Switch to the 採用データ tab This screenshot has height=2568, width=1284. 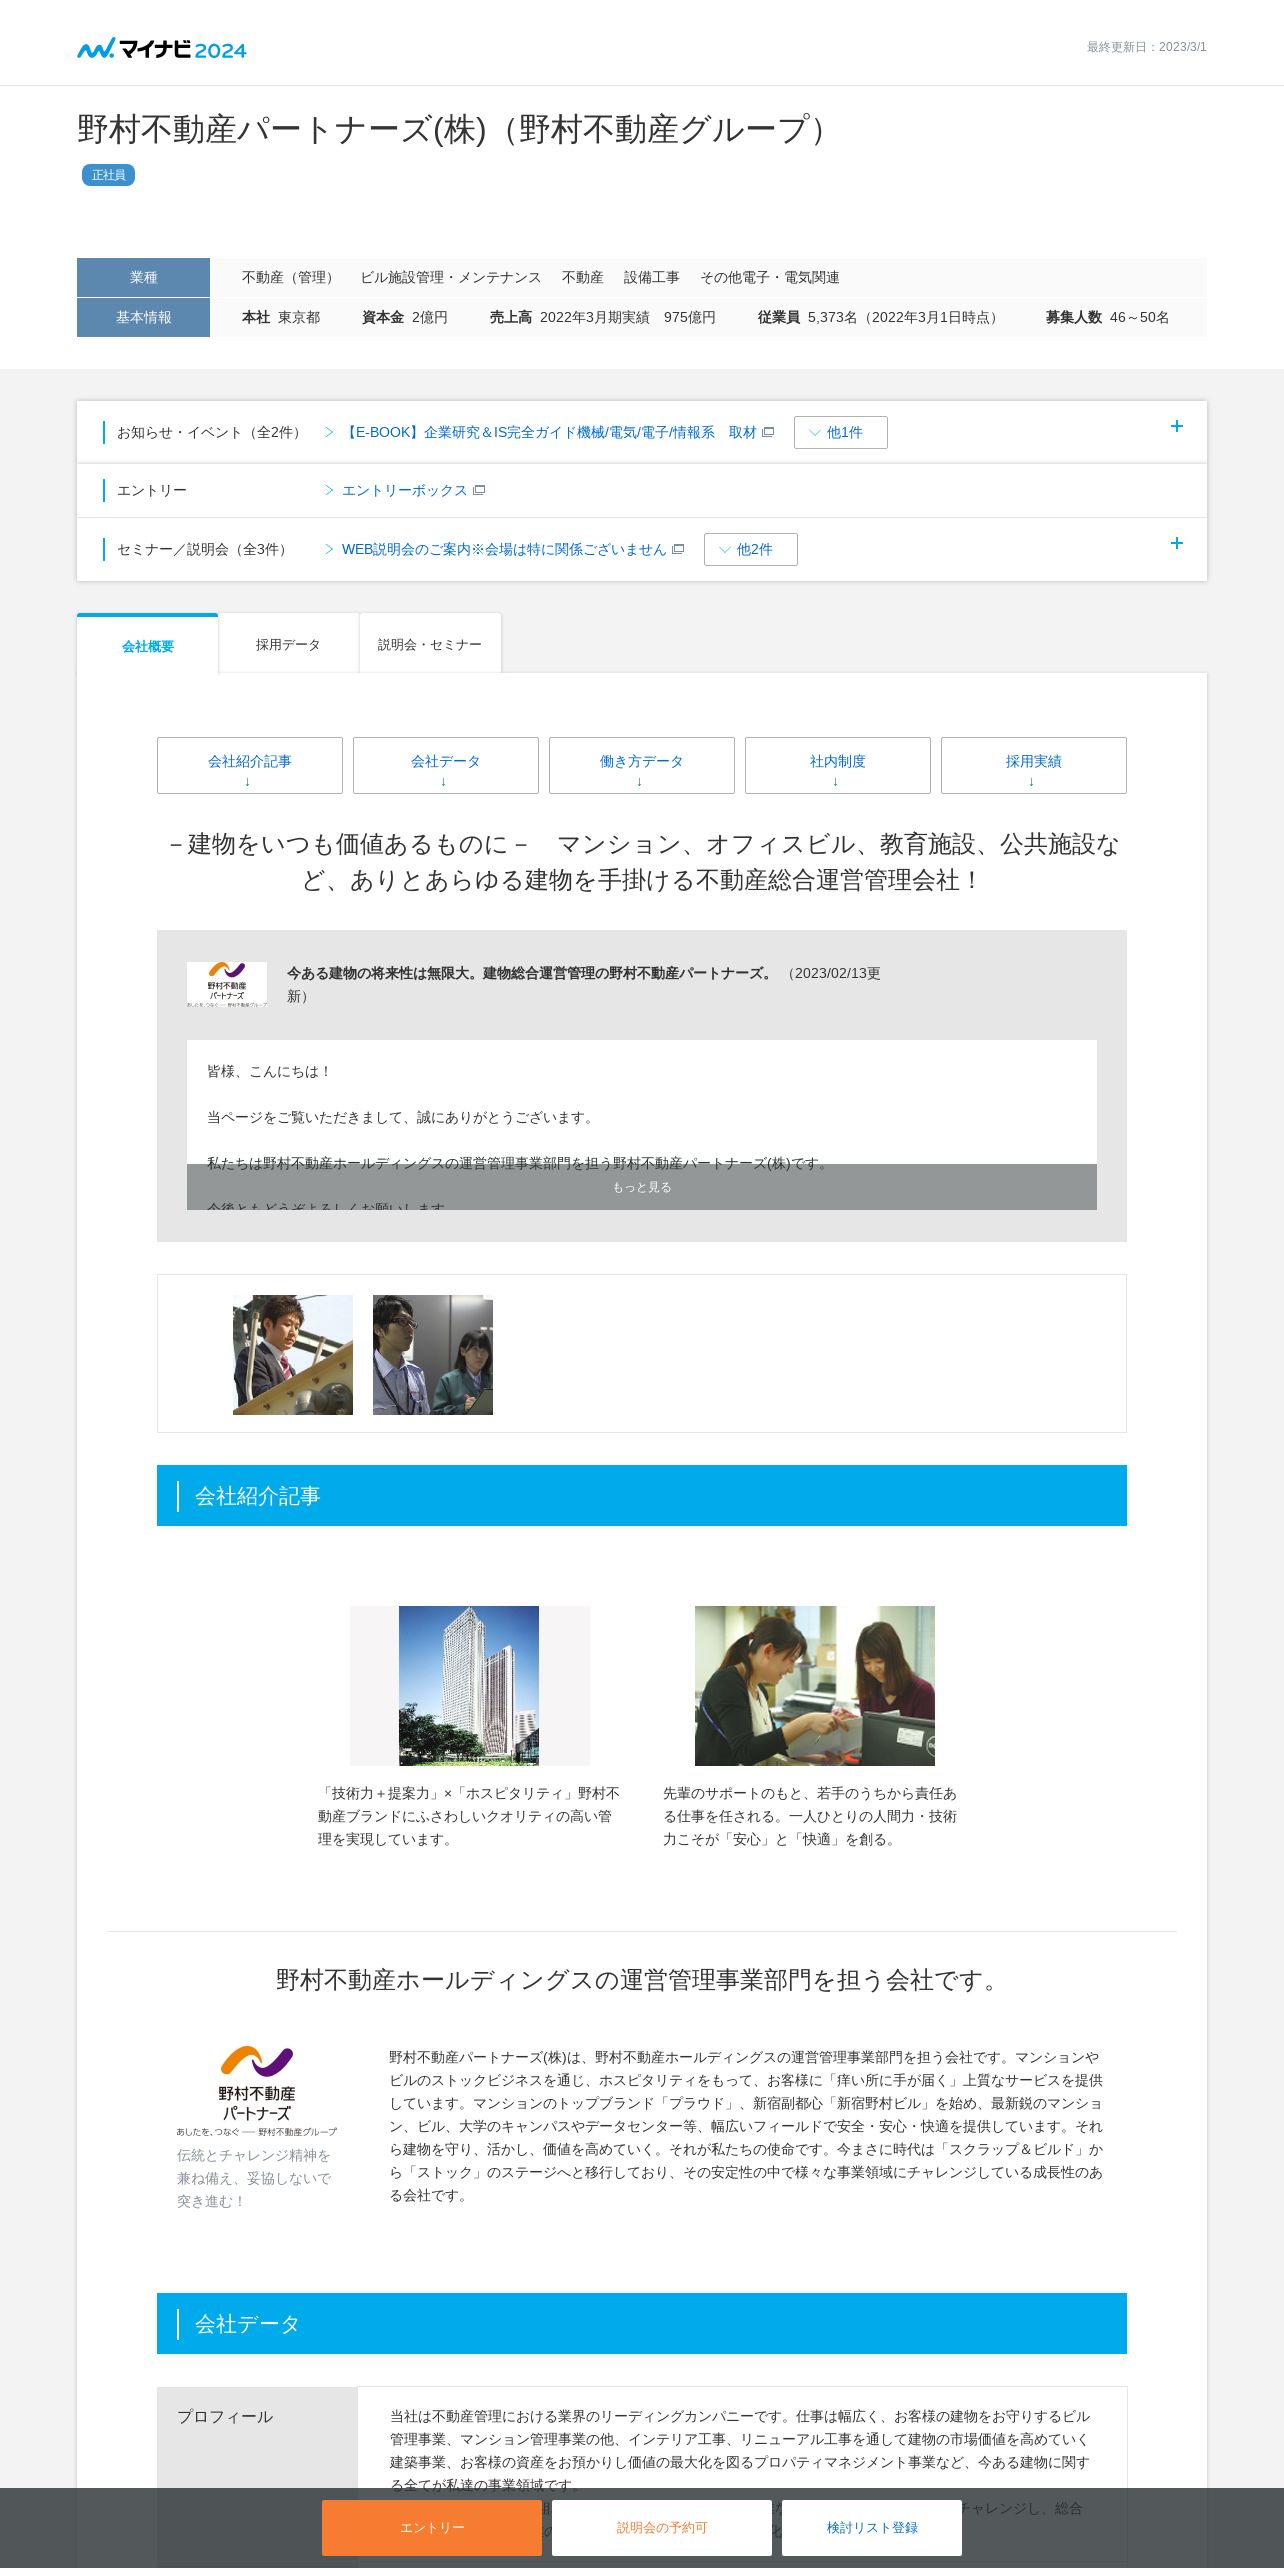pos(288,644)
